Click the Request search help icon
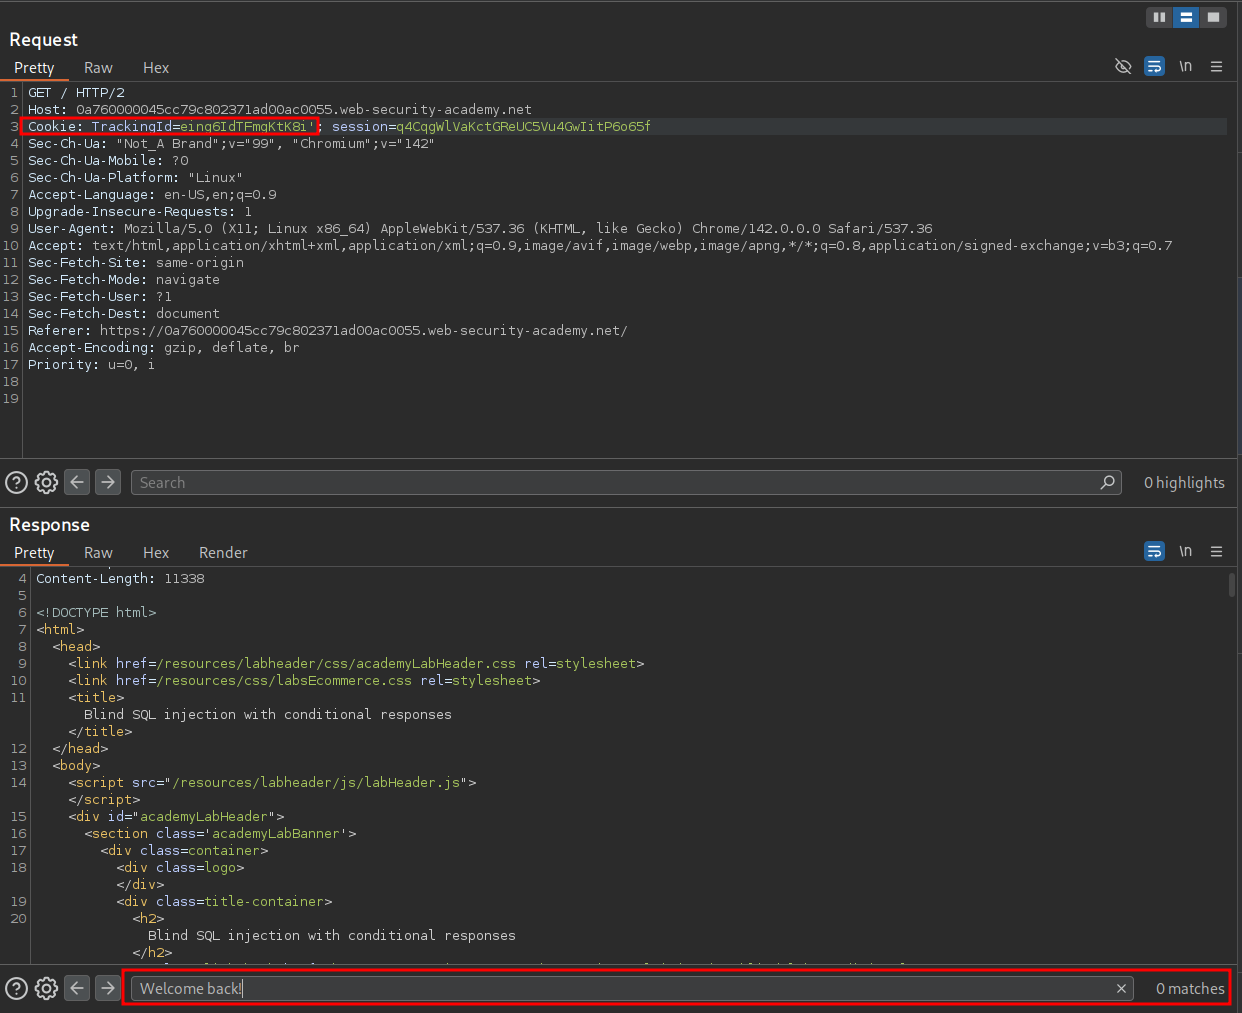The image size is (1242, 1013). (16, 482)
